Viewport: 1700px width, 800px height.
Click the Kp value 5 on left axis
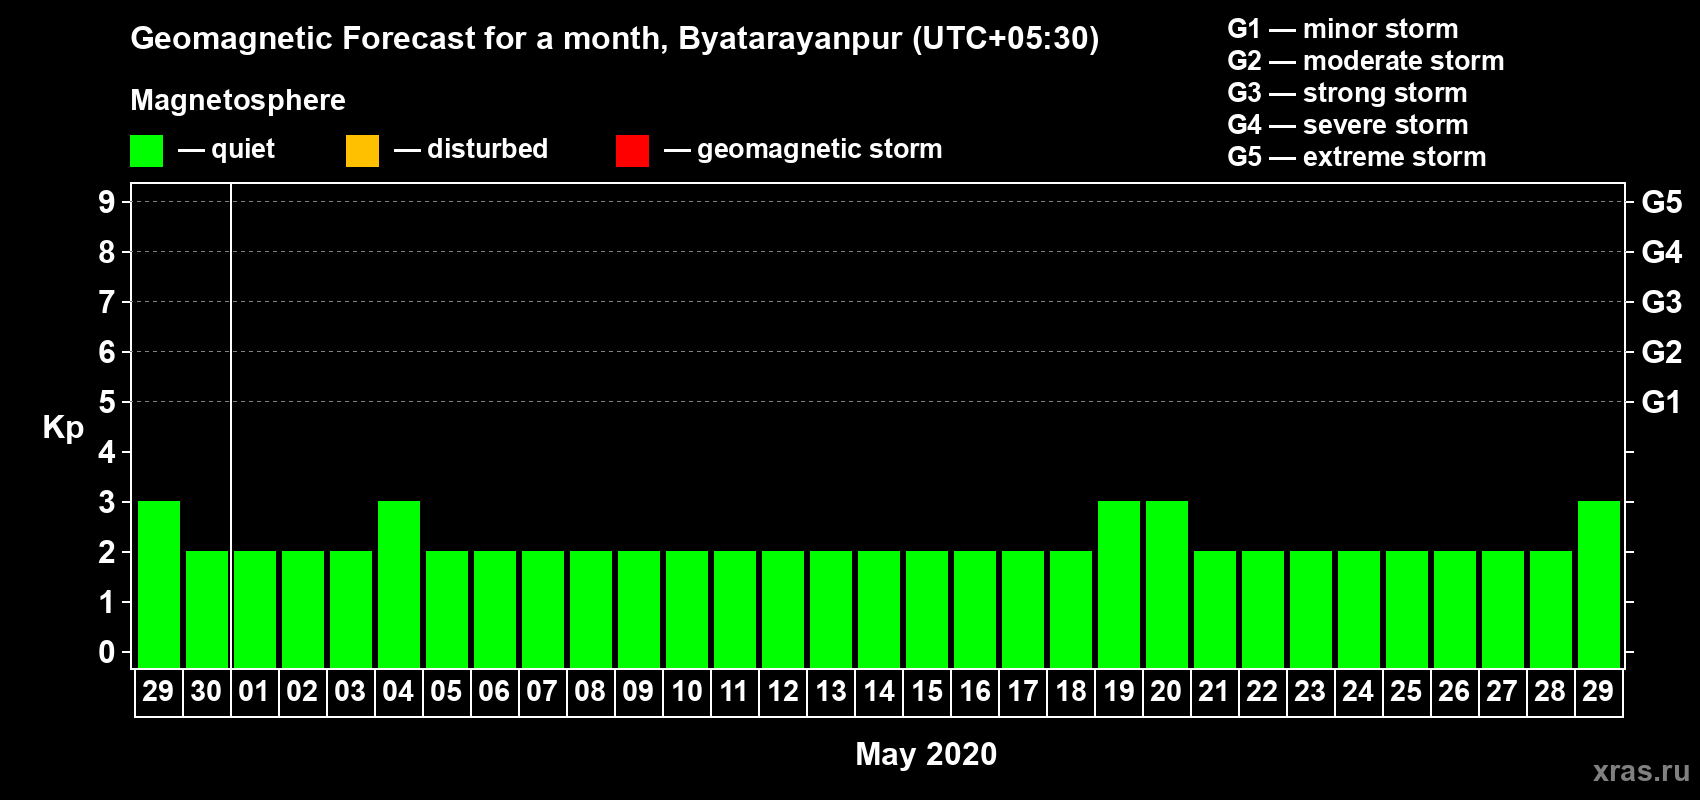(x=107, y=402)
